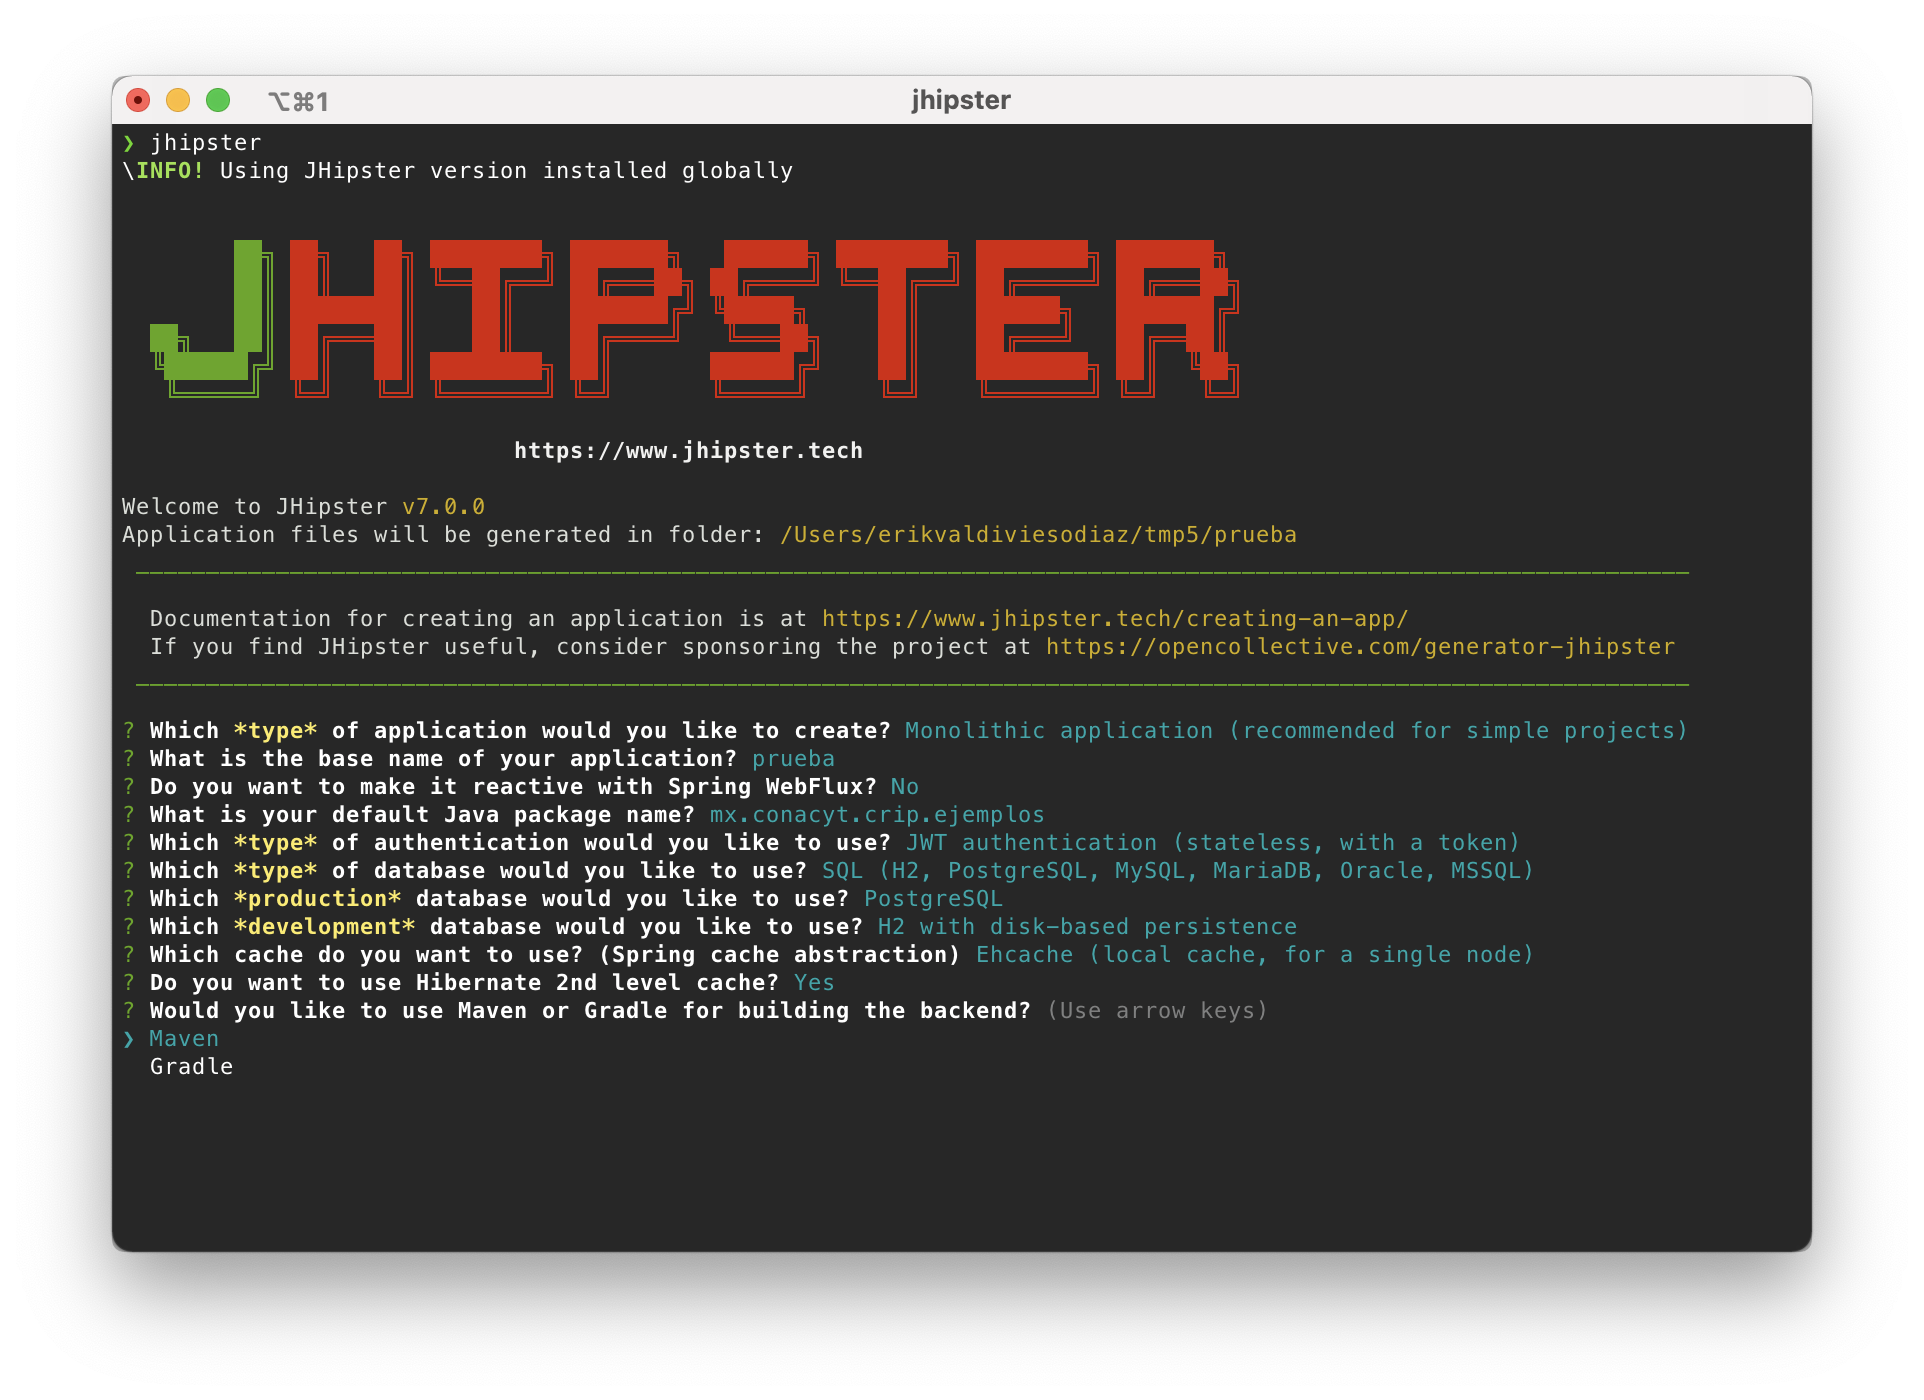The width and height of the screenshot is (1924, 1400).
Task: Select the Gradle build option
Action: (191, 1067)
